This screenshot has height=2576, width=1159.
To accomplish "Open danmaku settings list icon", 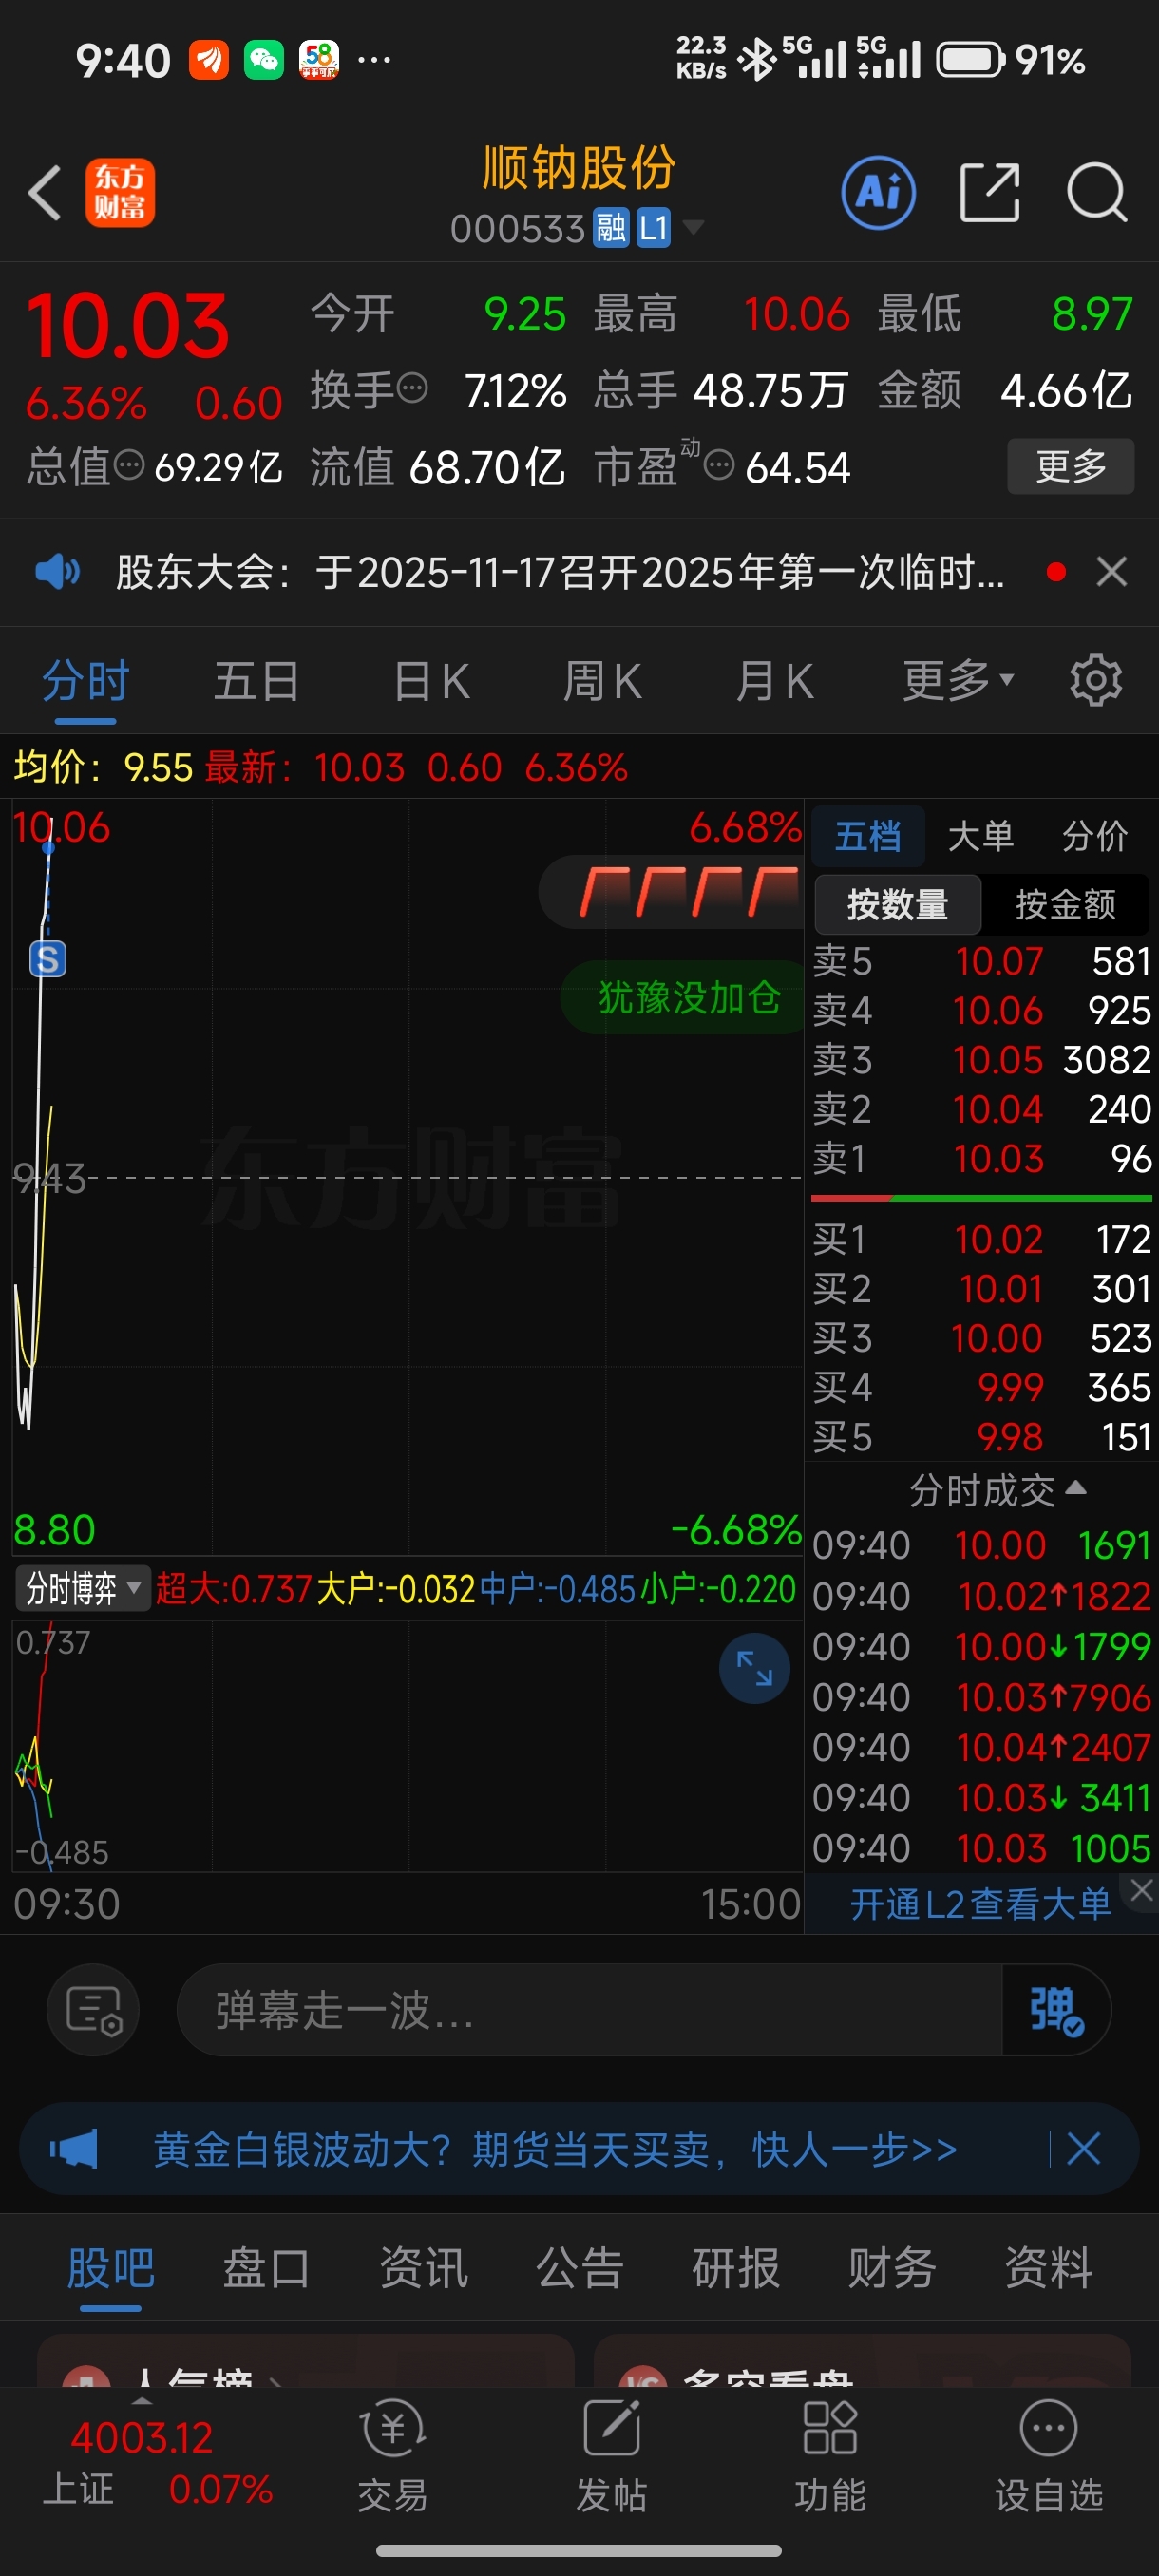I will pos(93,2010).
